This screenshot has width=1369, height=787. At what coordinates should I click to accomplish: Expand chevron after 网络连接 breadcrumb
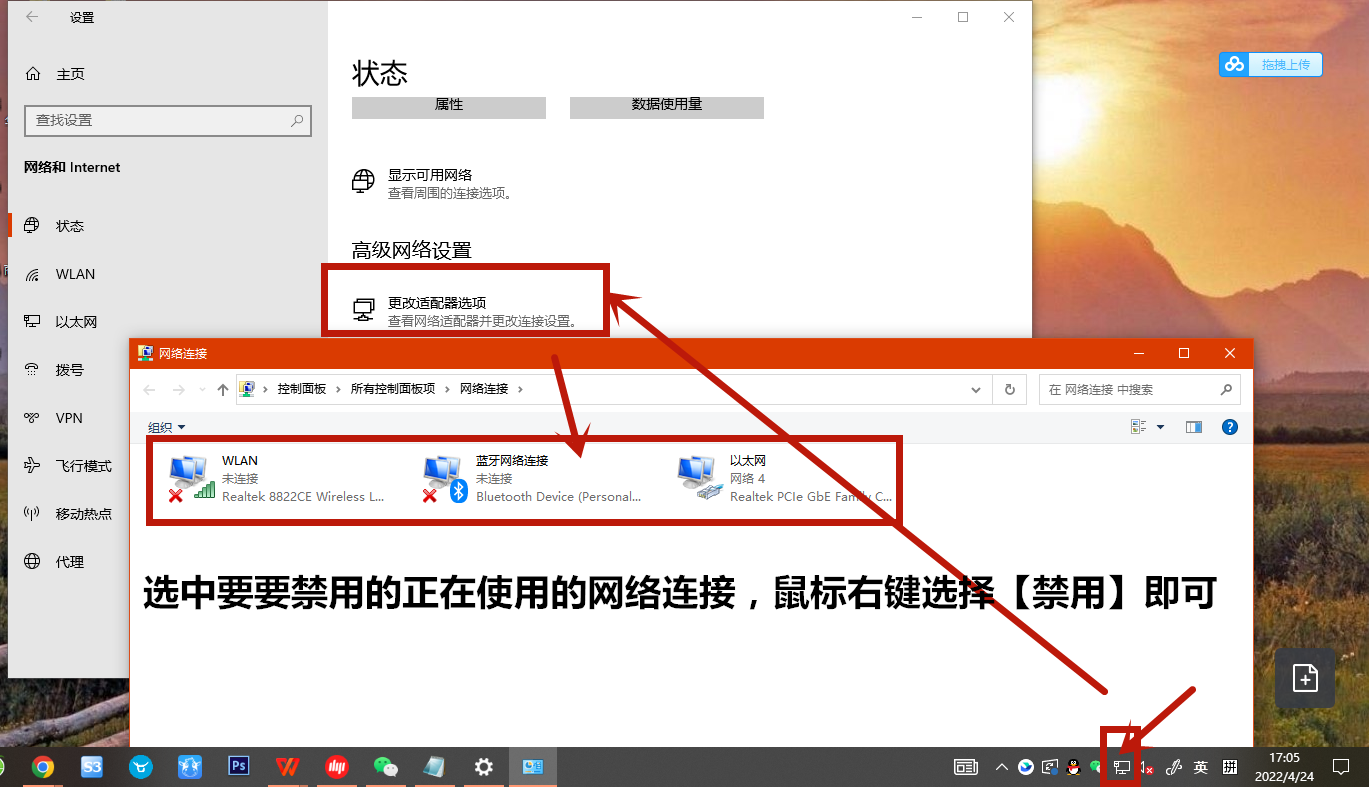tap(520, 389)
